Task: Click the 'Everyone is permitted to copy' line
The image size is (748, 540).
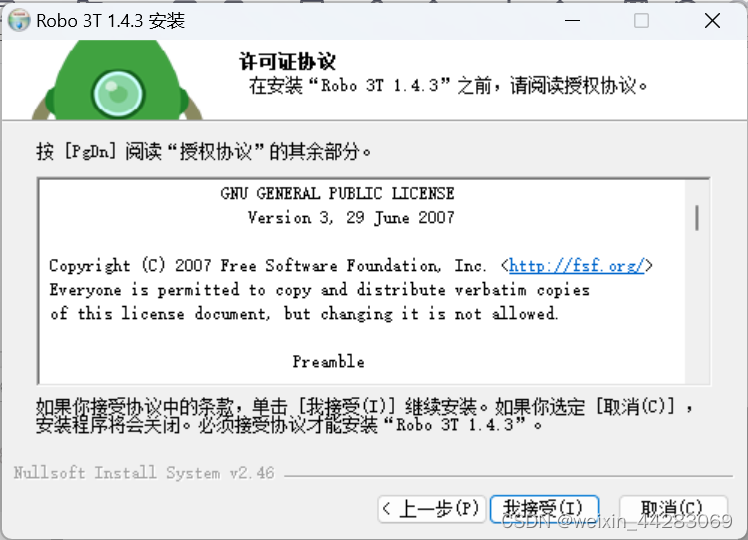Action: coord(319,290)
